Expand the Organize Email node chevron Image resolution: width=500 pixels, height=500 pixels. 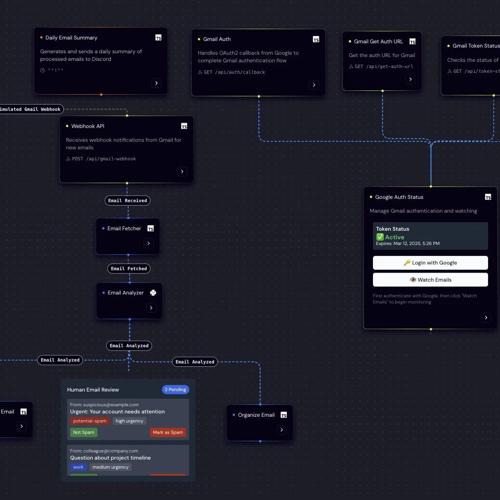(282, 430)
